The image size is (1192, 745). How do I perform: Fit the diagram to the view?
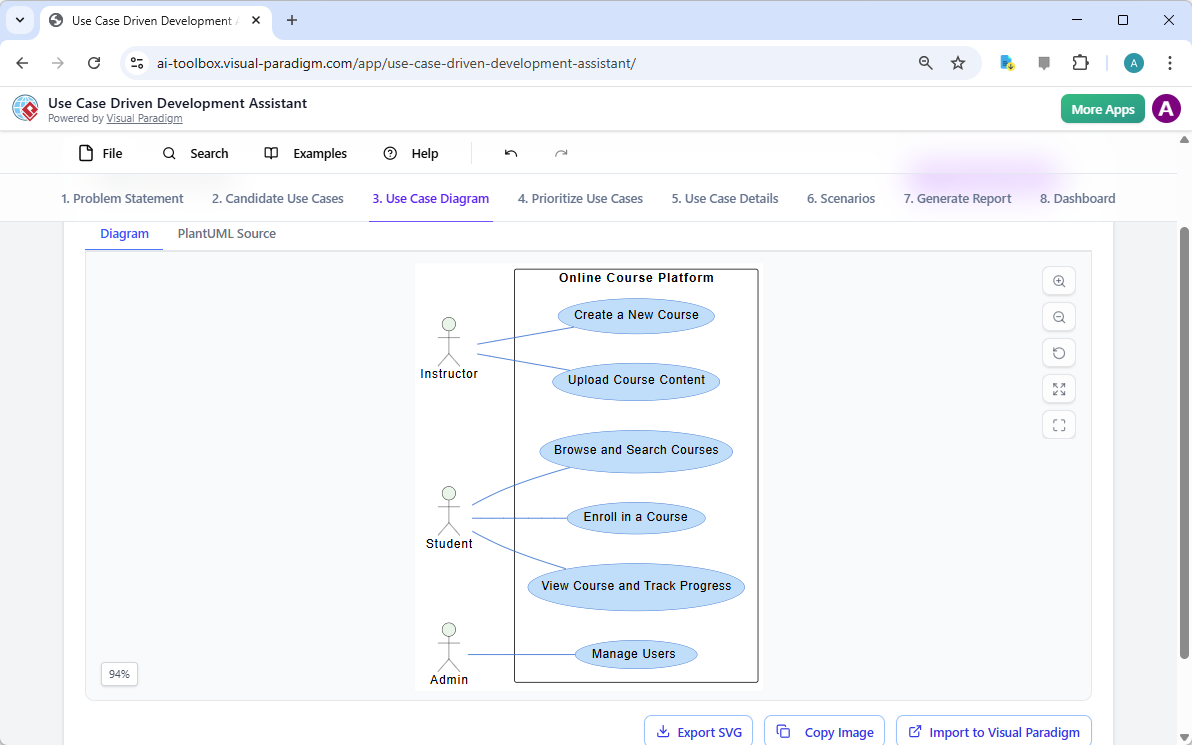tap(1058, 388)
